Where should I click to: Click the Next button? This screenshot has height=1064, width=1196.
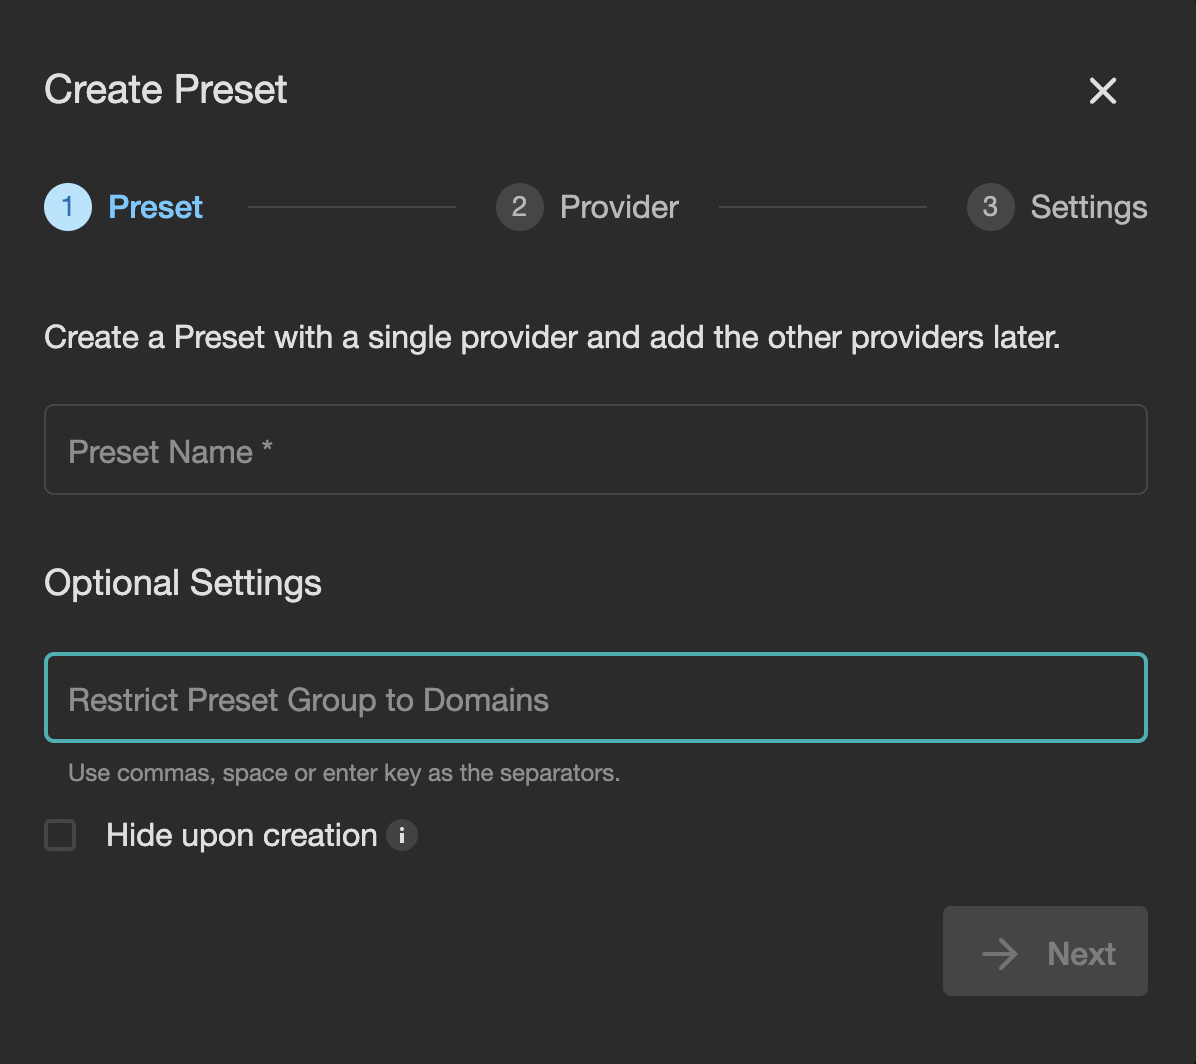pyautogui.click(x=1045, y=951)
